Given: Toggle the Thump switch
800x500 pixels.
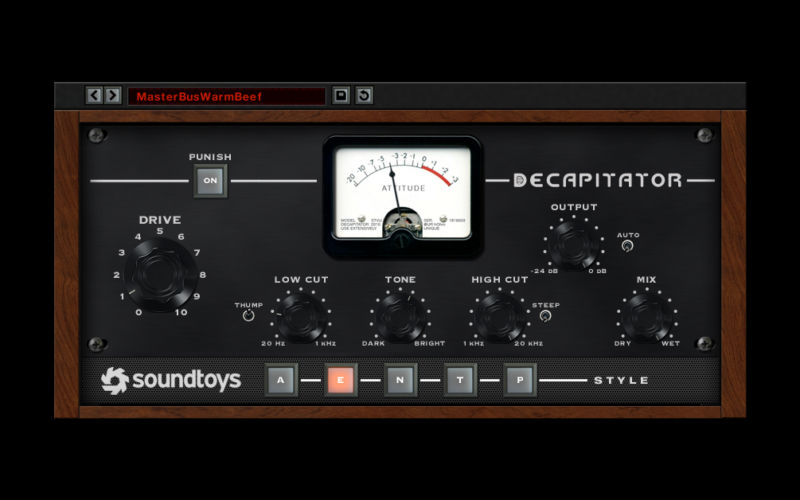Looking at the screenshot, I should click(248, 316).
